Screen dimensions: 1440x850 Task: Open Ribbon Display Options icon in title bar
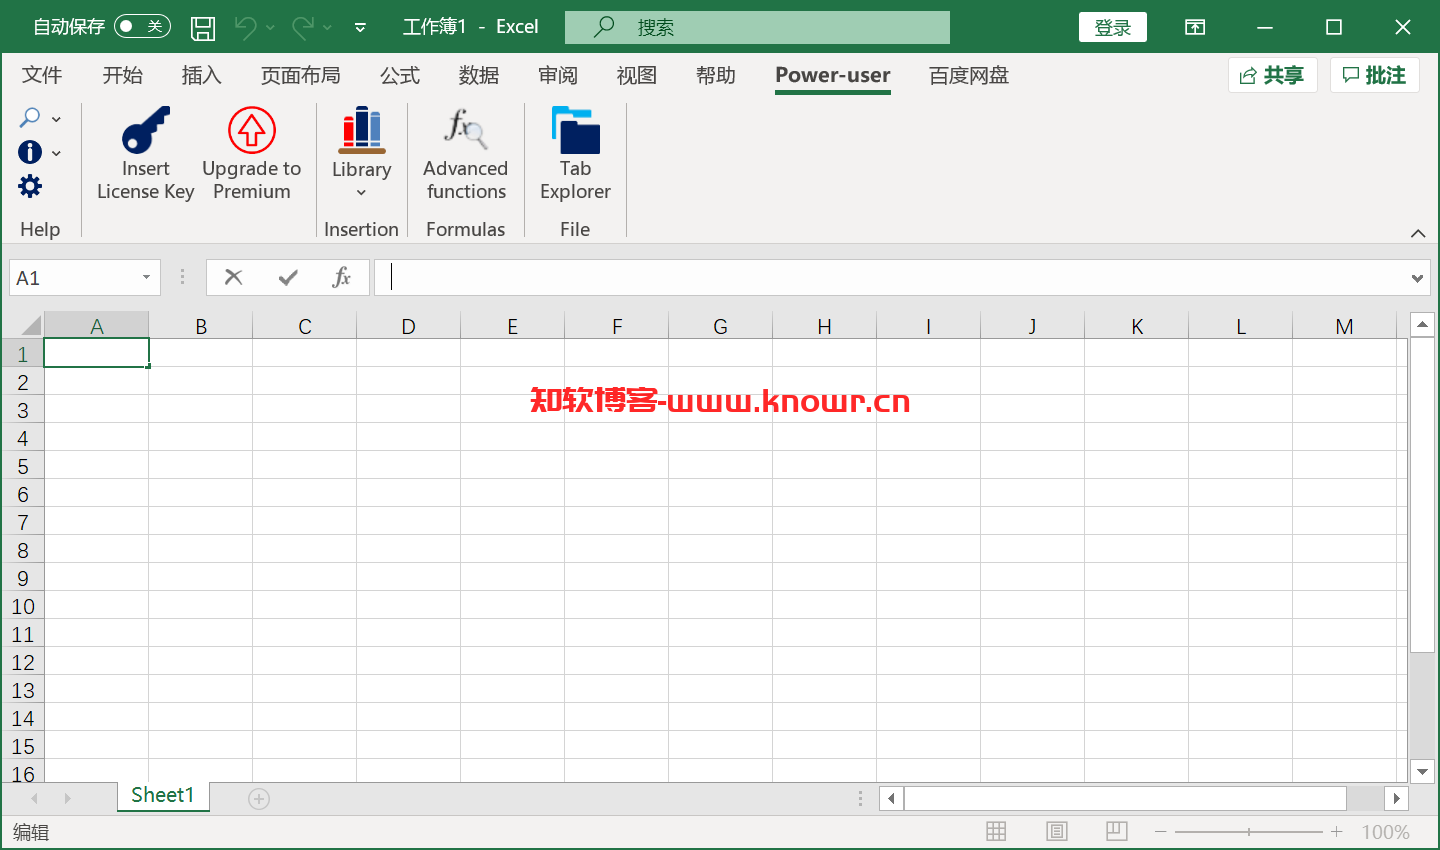[x=1195, y=27]
